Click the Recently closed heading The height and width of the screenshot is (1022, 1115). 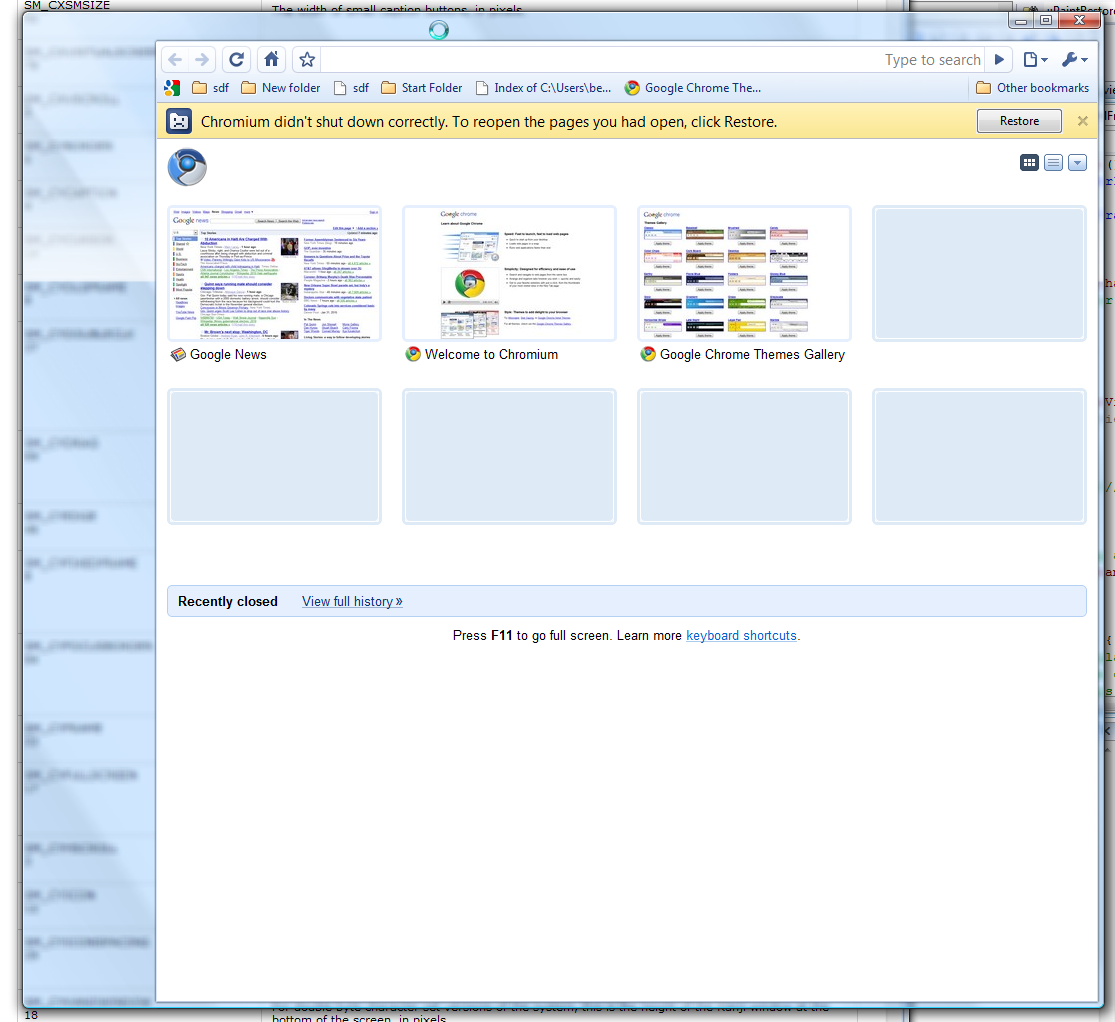click(x=228, y=602)
